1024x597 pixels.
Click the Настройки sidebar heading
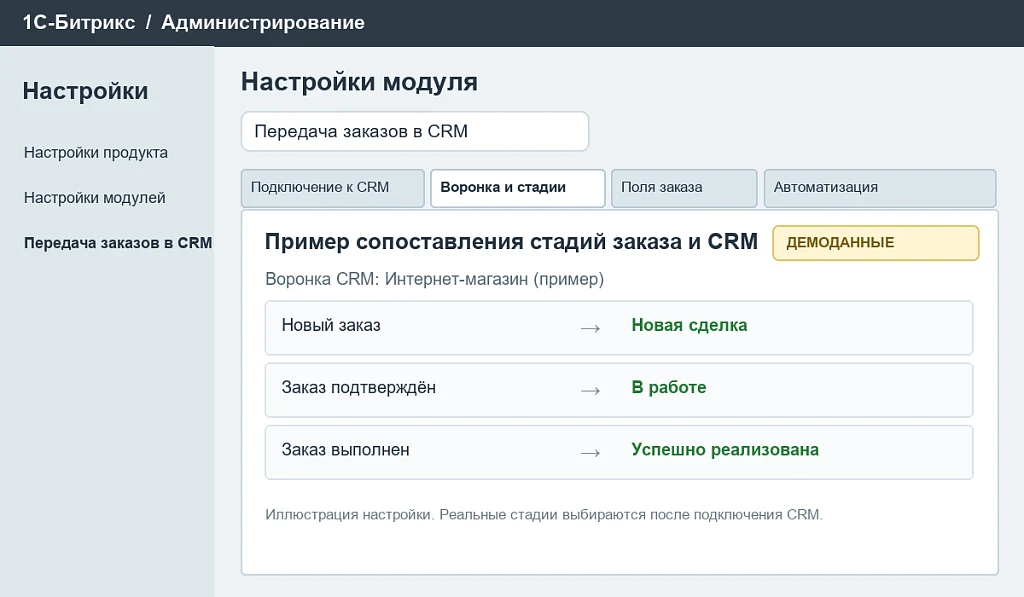[85, 91]
